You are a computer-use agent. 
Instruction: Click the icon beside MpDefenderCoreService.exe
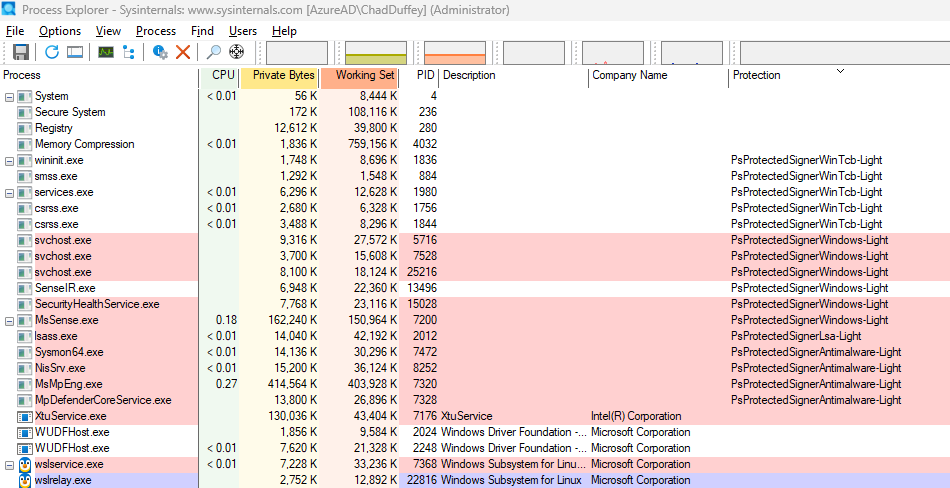[x=25, y=401]
